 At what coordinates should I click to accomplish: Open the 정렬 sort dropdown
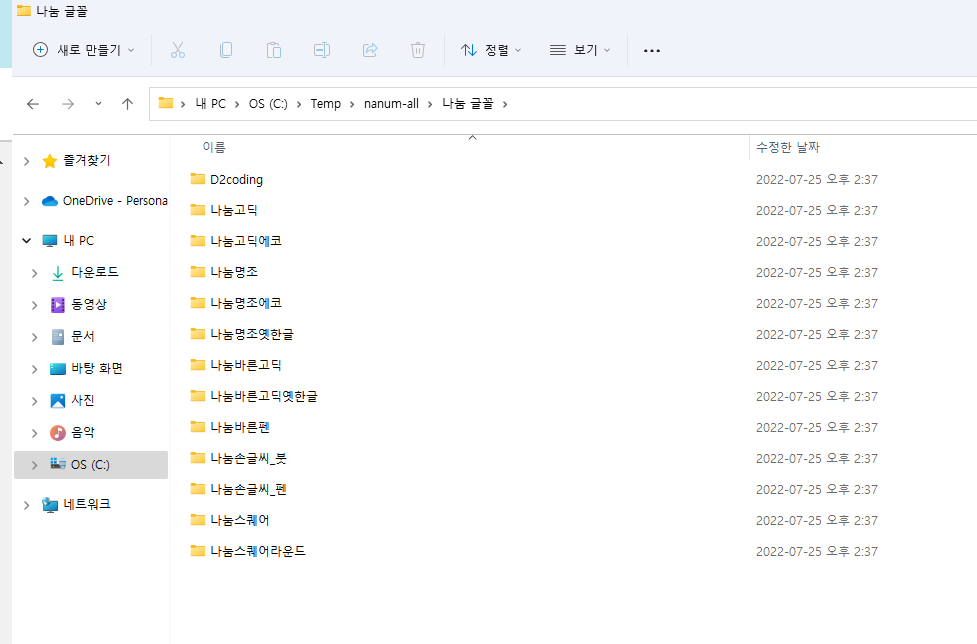click(x=491, y=50)
